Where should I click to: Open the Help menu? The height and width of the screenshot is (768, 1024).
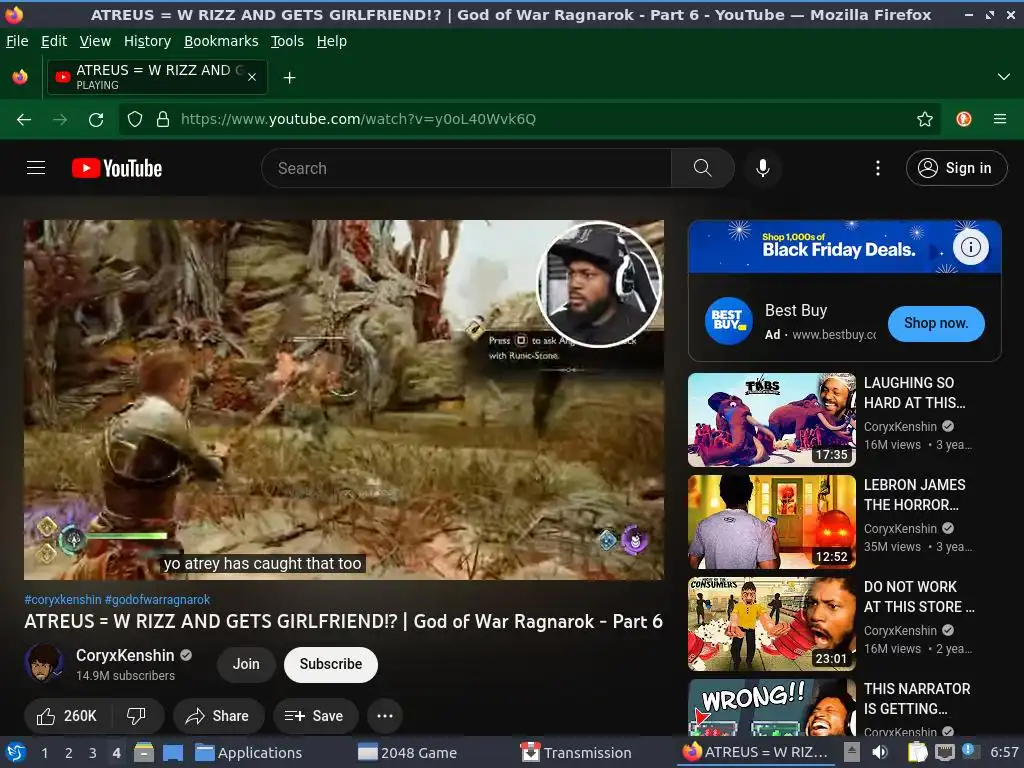(x=332, y=41)
